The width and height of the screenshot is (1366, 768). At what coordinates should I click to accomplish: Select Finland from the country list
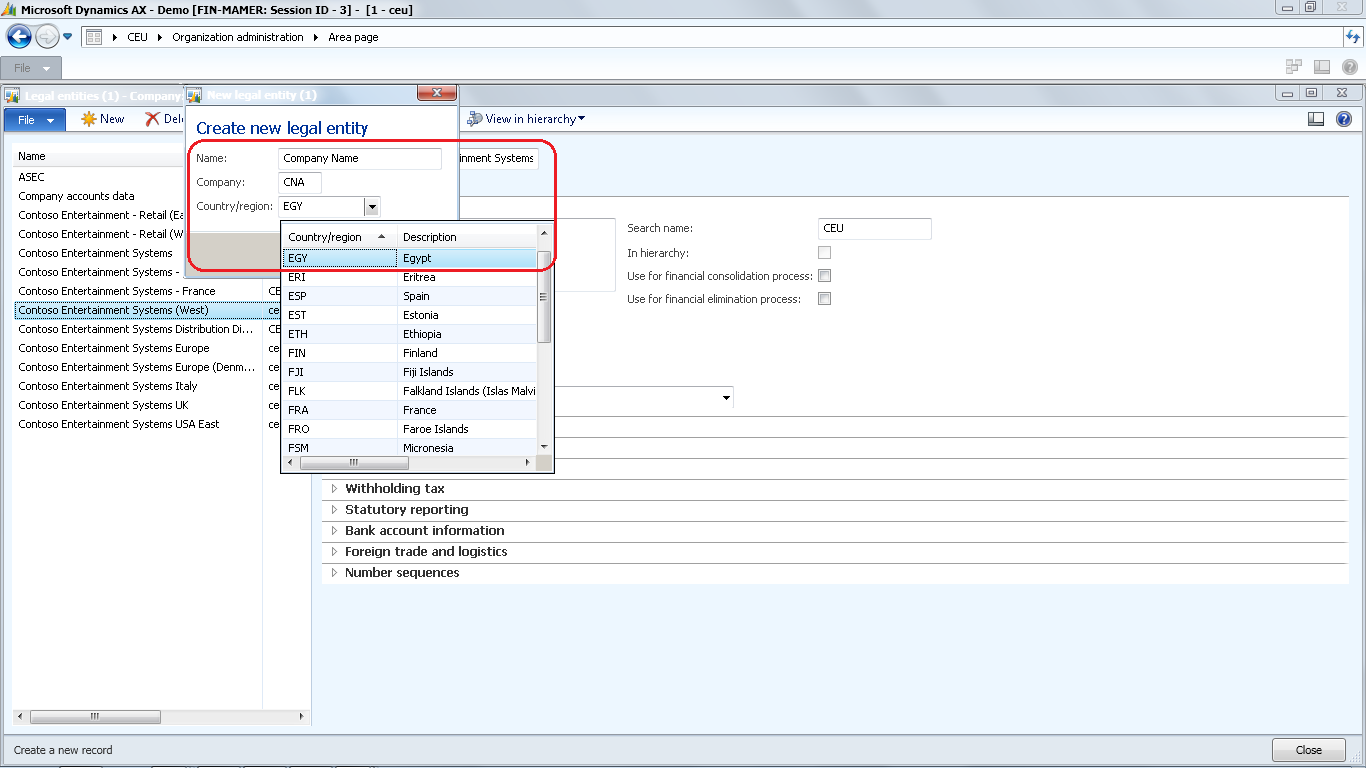pyautogui.click(x=410, y=353)
